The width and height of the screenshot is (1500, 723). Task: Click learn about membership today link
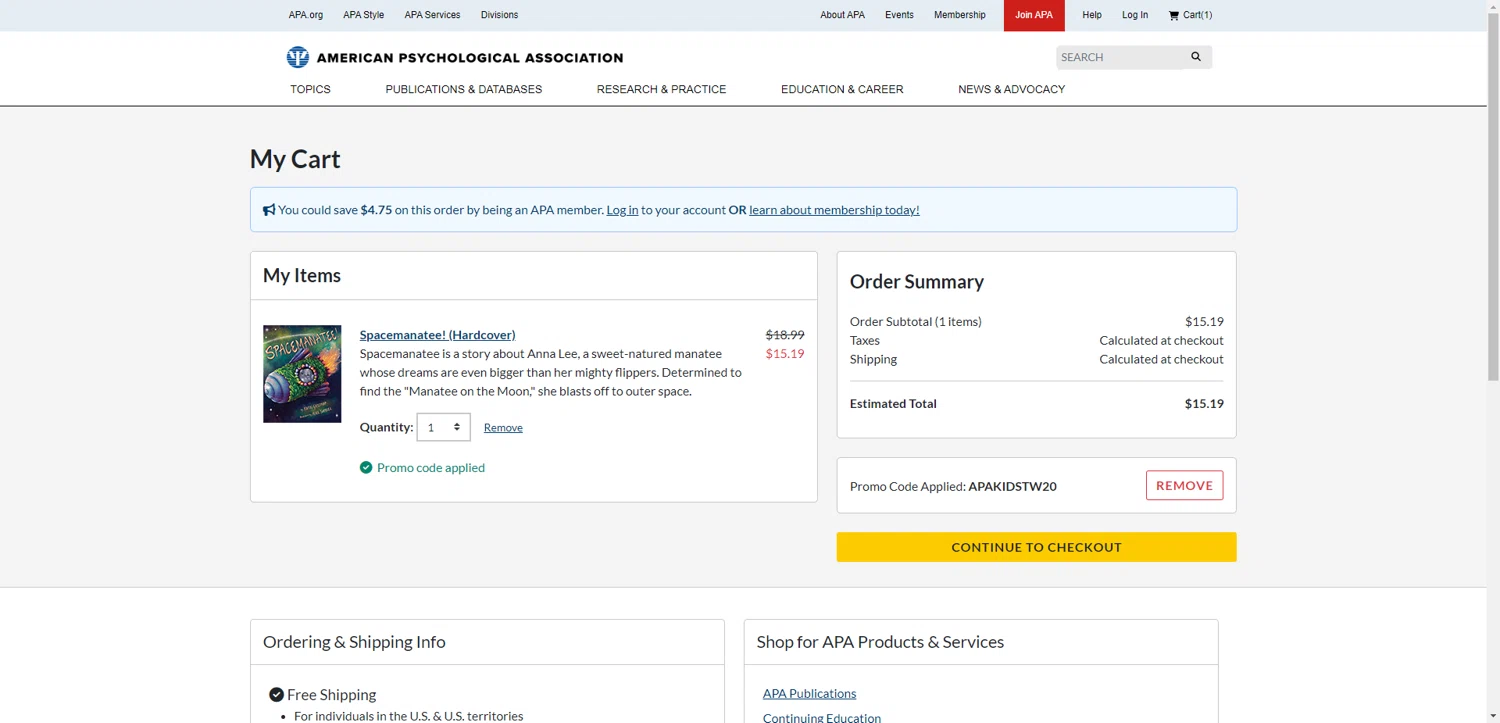click(834, 210)
